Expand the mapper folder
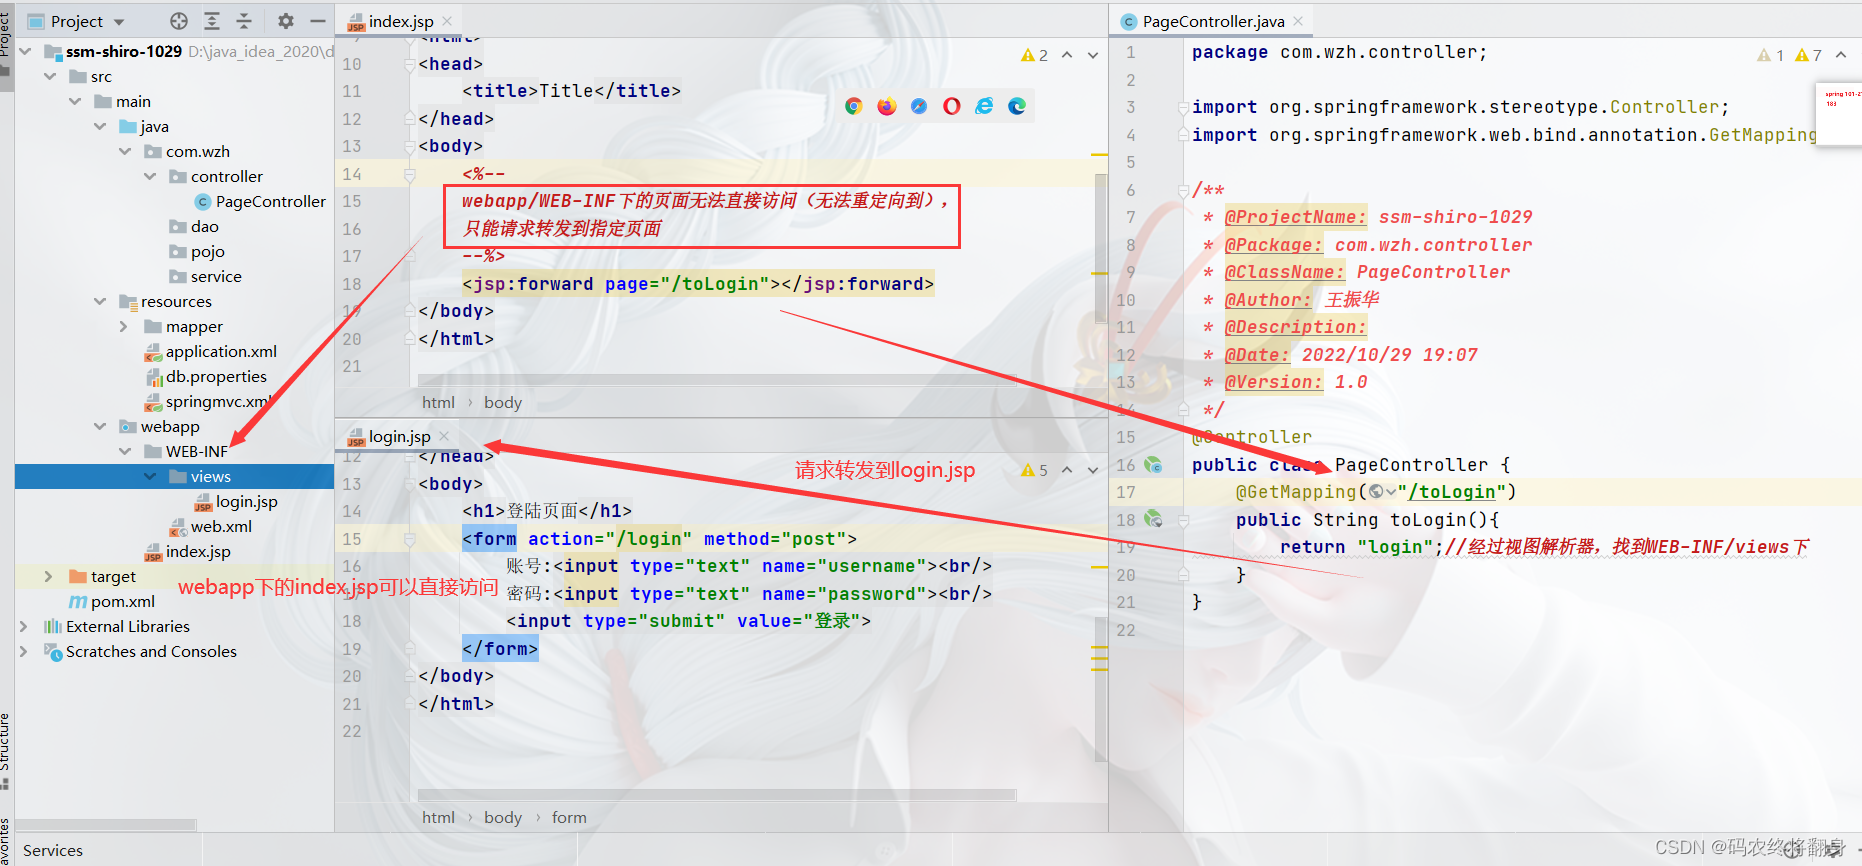The height and width of the screenshot is (866, 1862). point(124,326)
